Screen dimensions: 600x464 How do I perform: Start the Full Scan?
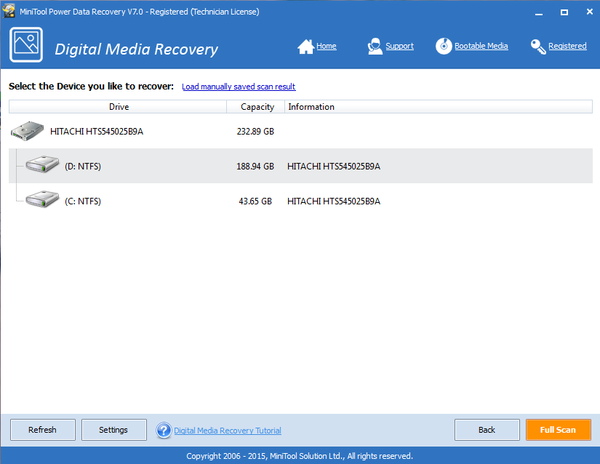(558, 430)
